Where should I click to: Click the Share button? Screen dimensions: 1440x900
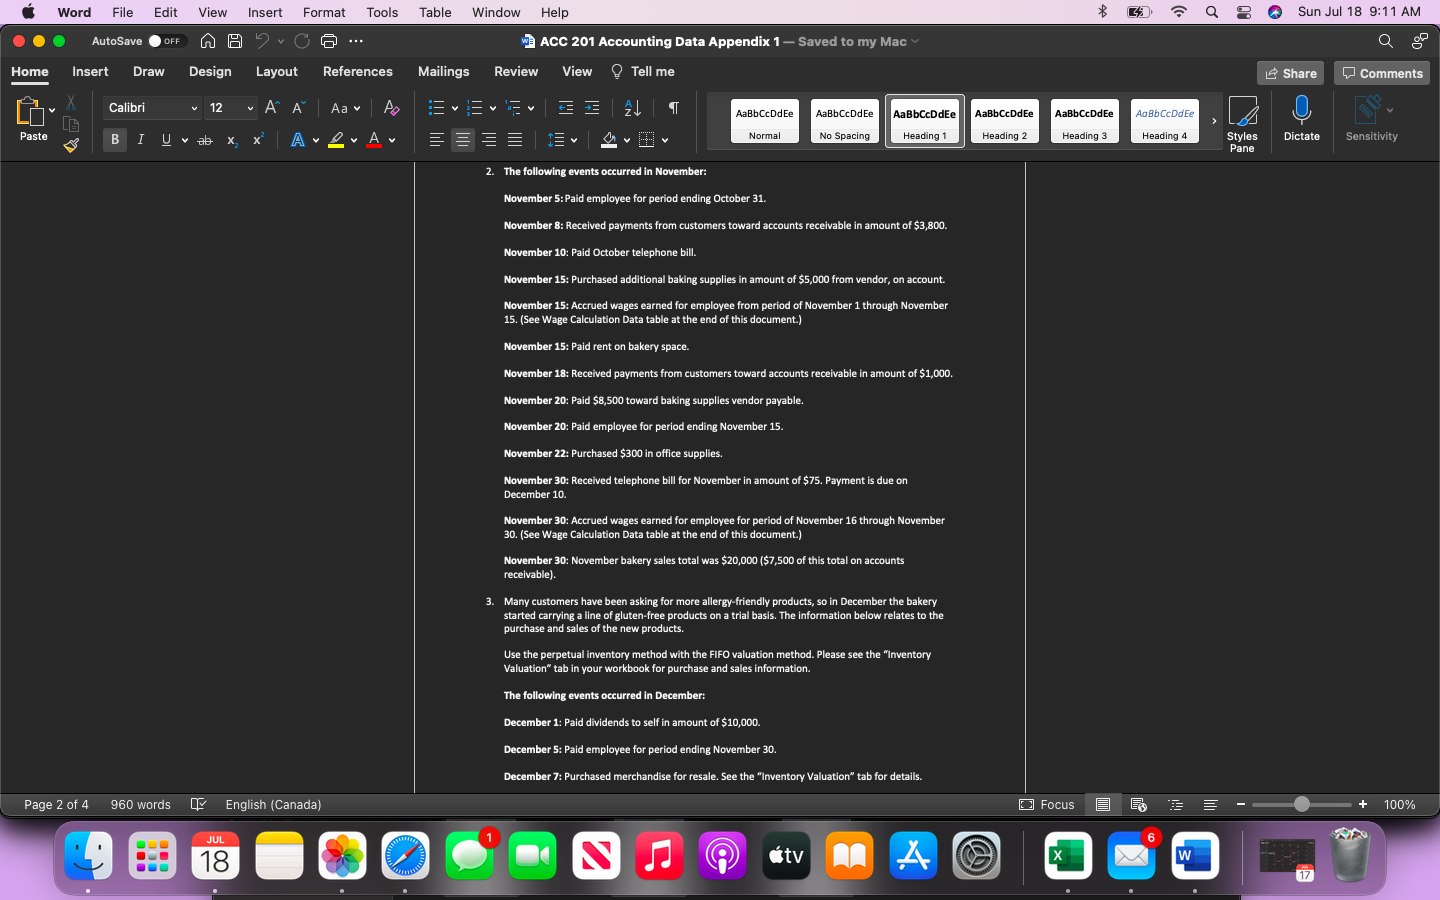tap(1290, 72)
